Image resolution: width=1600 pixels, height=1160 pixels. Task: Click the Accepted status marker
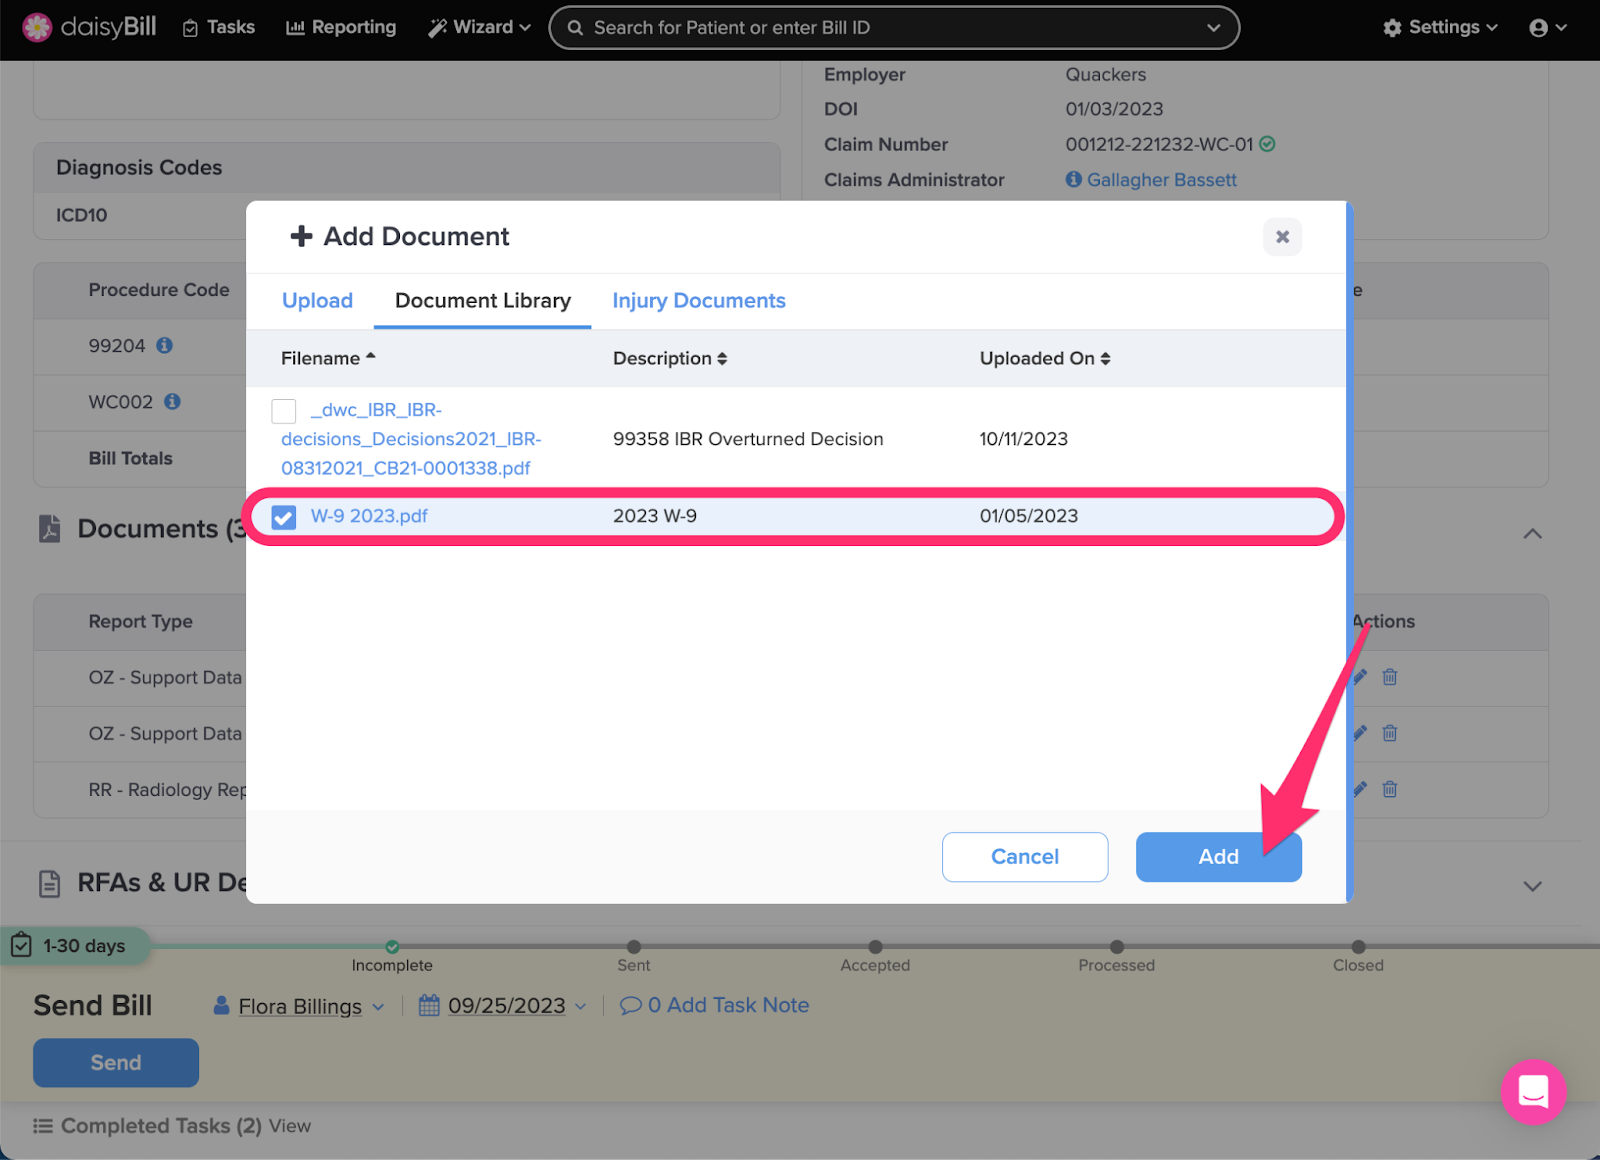875,947
